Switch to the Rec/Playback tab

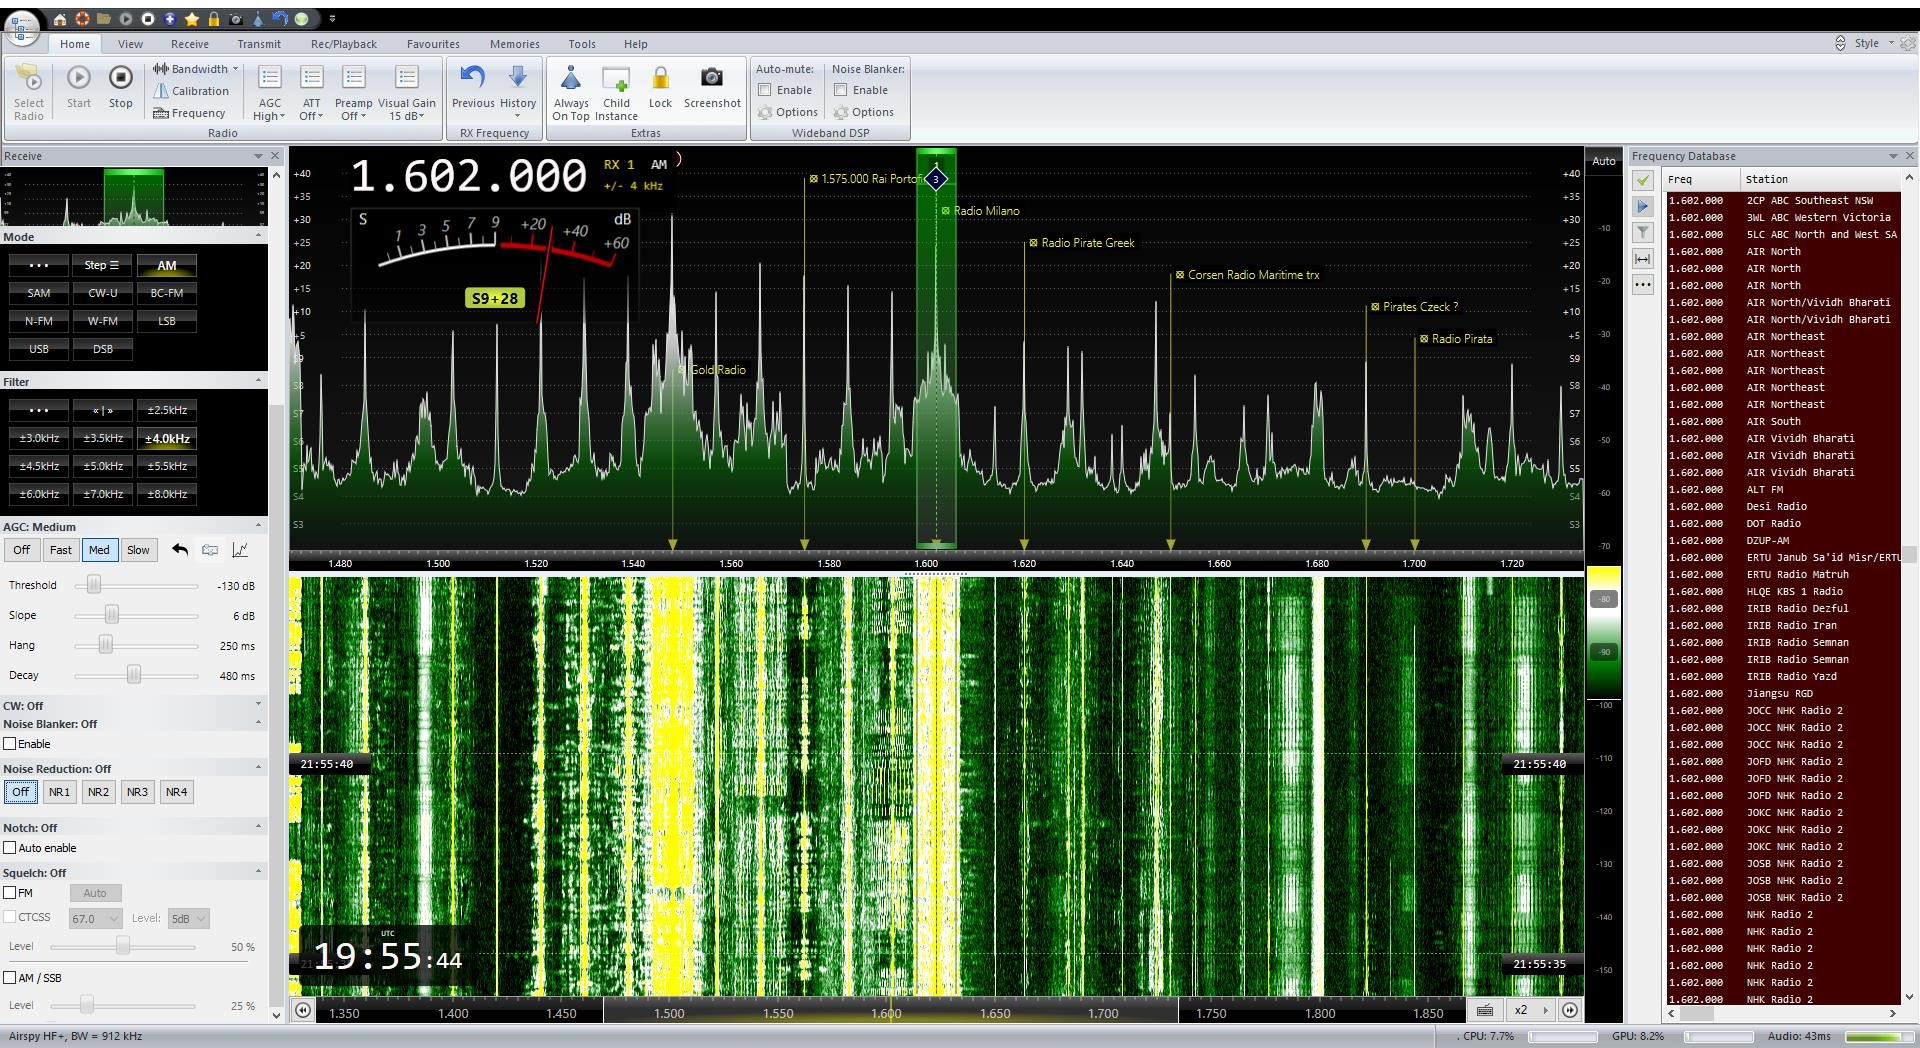click(343, 44)
